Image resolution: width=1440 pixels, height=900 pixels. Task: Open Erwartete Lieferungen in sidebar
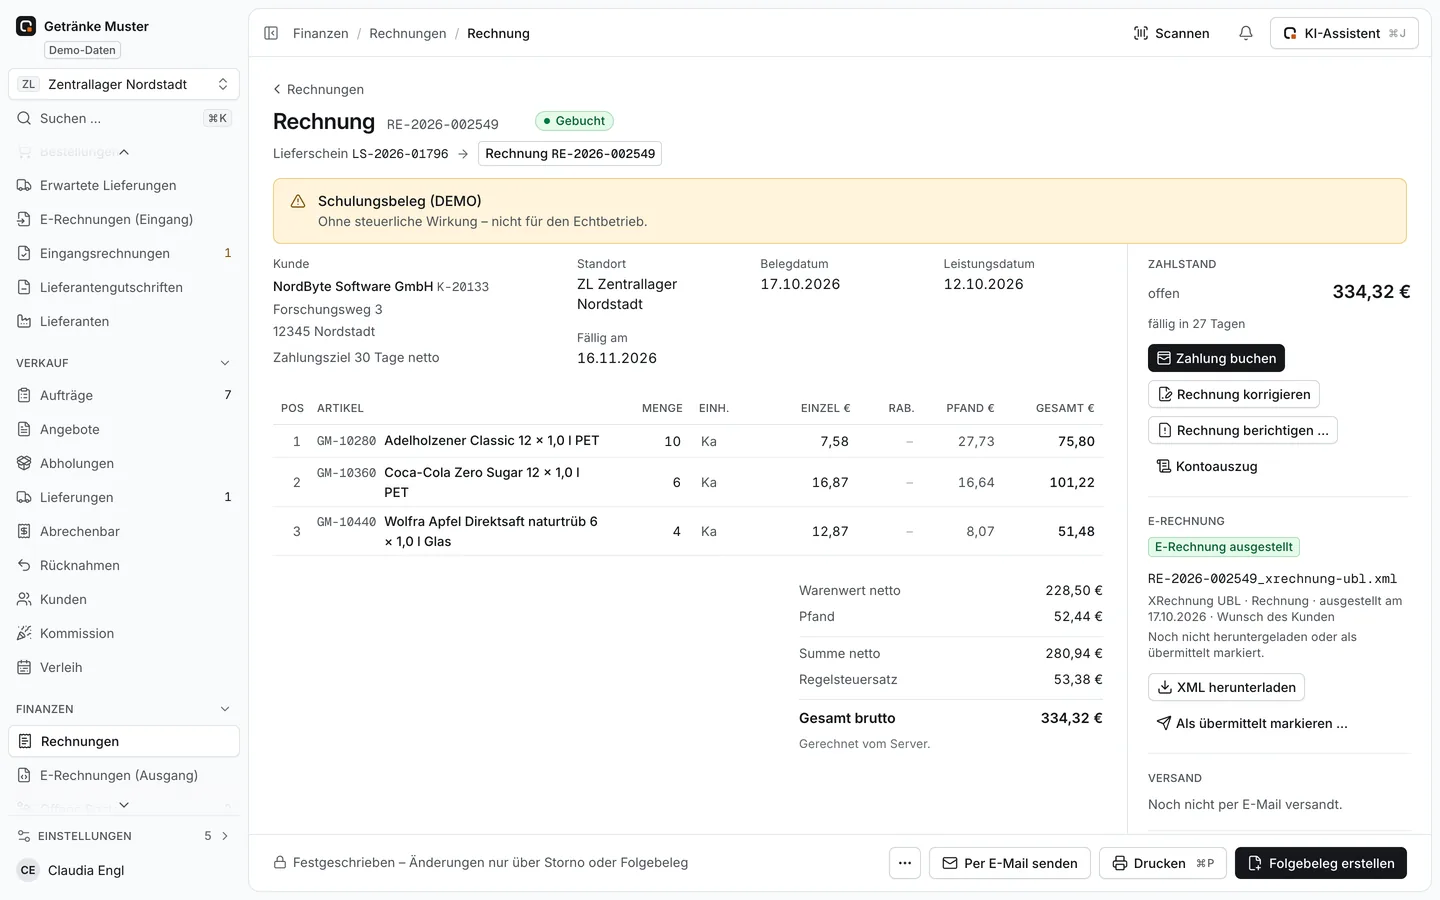coord(124,185)
